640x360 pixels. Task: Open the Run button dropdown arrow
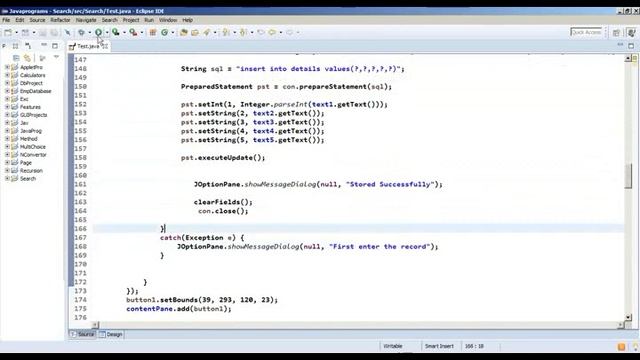coord(107,32)
